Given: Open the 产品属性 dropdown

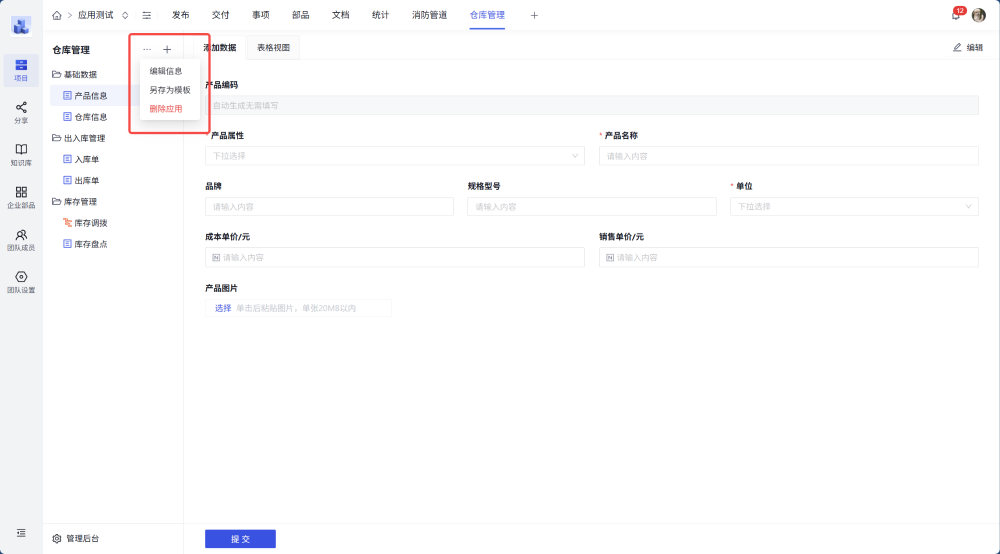Looking at the screenshot, I should 394,156.
